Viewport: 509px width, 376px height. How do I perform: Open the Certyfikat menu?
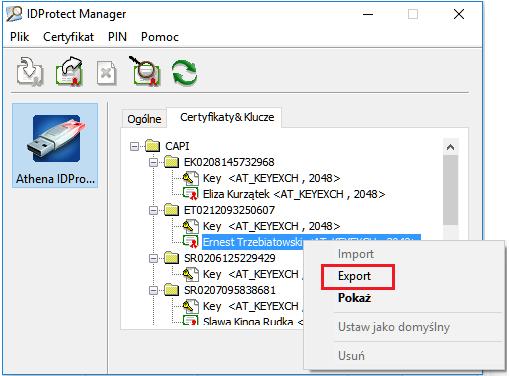click(x=68, y=37)
